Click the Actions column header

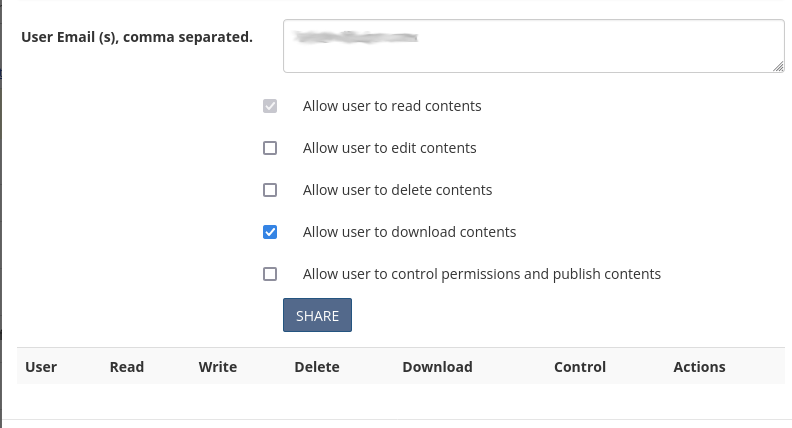click(699, 367)
